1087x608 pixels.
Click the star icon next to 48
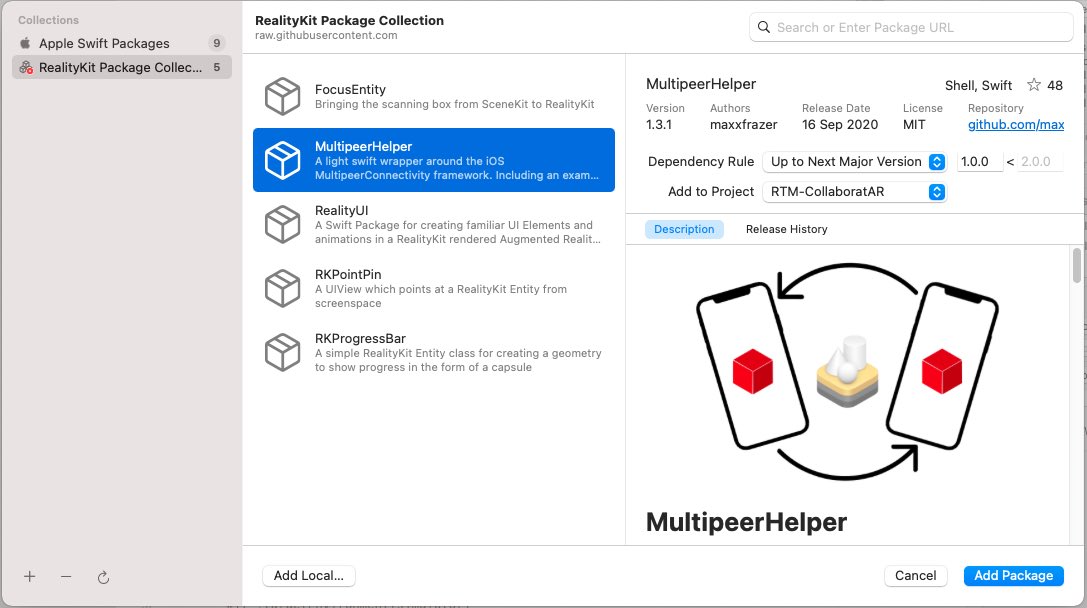(x=1034, y=85)
